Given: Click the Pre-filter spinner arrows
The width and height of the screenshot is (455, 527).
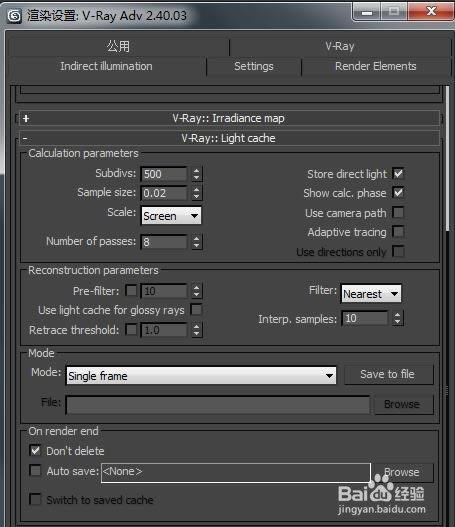Looking at the screenshot, I should click(197, 291).
